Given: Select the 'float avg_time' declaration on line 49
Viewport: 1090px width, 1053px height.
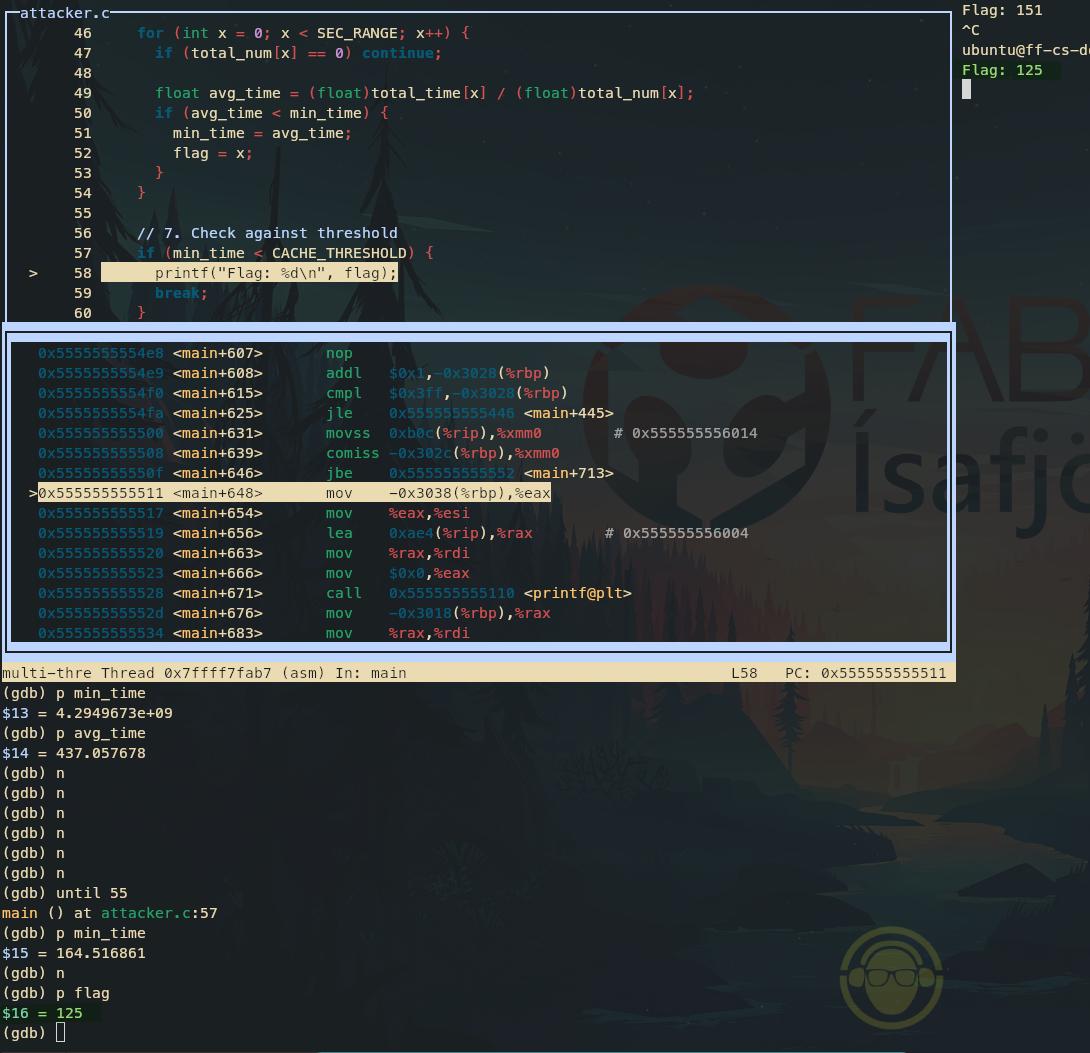Looking at the screenshot, I should point(424,93).
